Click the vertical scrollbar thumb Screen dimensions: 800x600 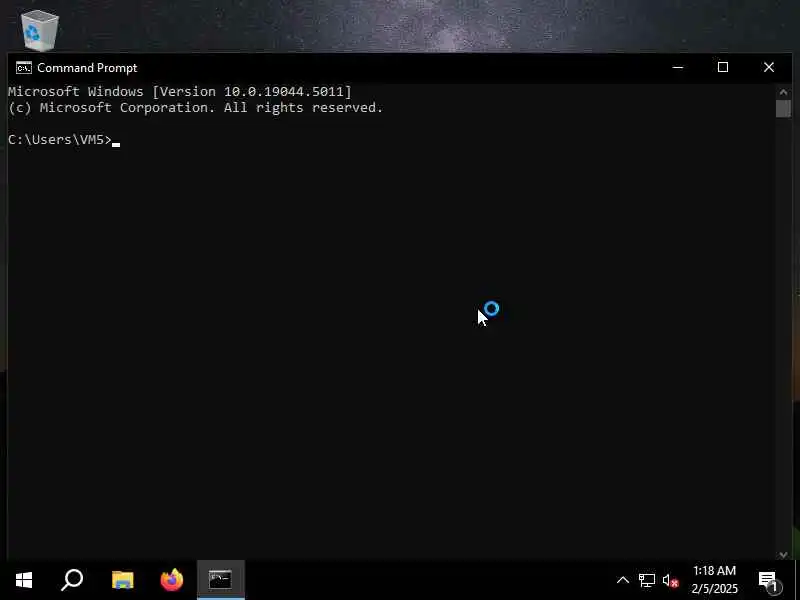click(783, 109)
